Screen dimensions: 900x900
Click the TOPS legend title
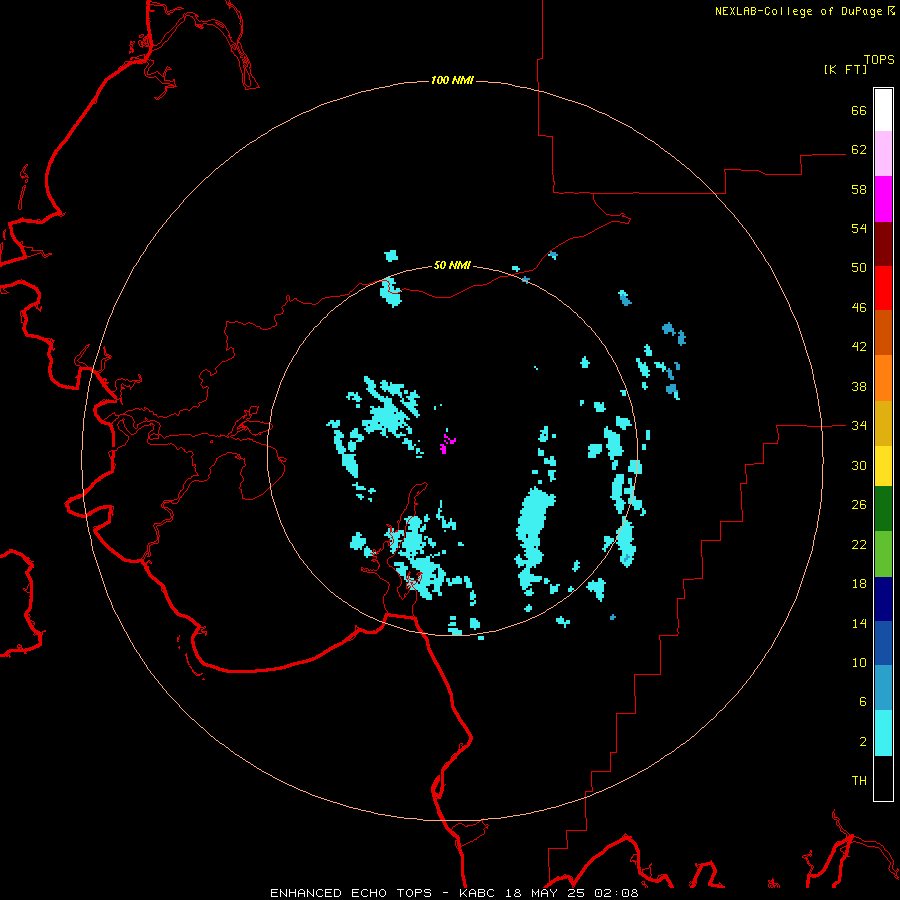879,59
